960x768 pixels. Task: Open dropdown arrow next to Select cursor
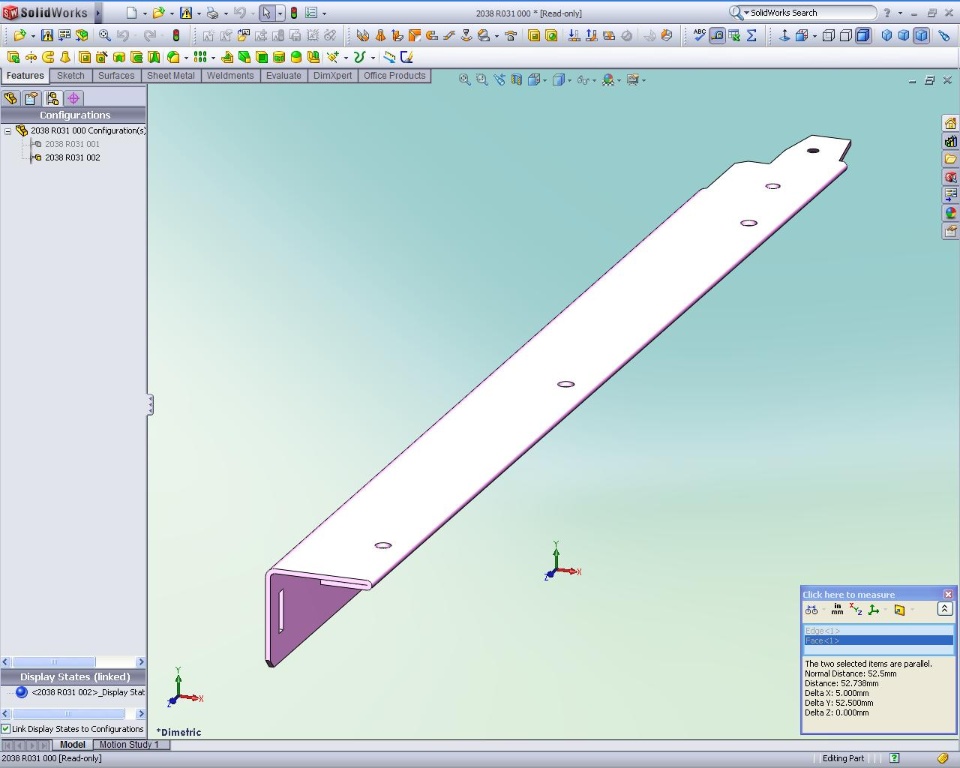280,13
